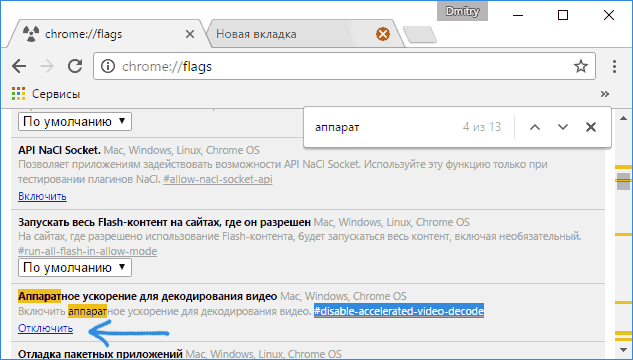Jump to previous search match in find bar

pyautogui.click(x=535, y=127)
